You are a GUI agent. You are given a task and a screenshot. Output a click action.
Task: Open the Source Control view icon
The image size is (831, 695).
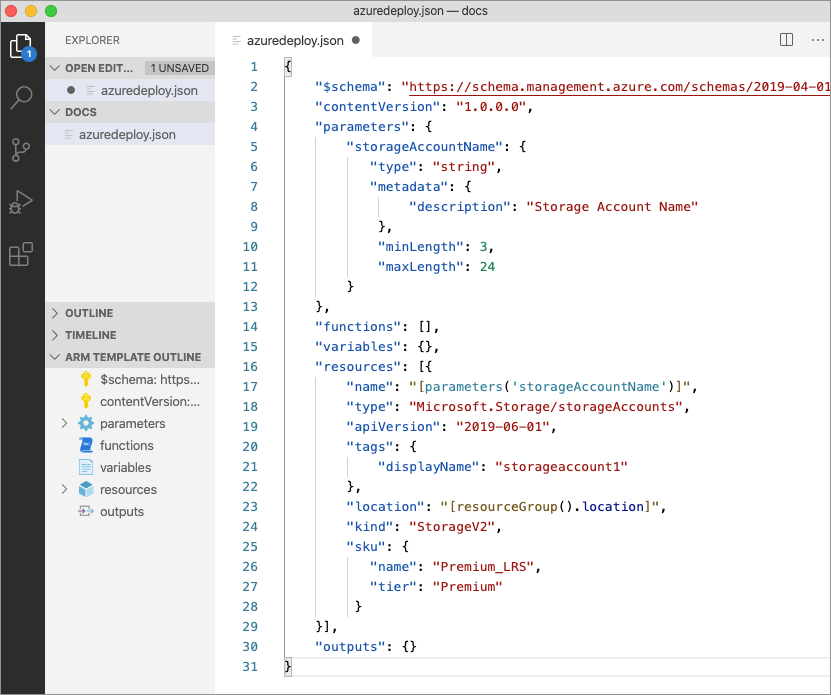pos(21,150)
